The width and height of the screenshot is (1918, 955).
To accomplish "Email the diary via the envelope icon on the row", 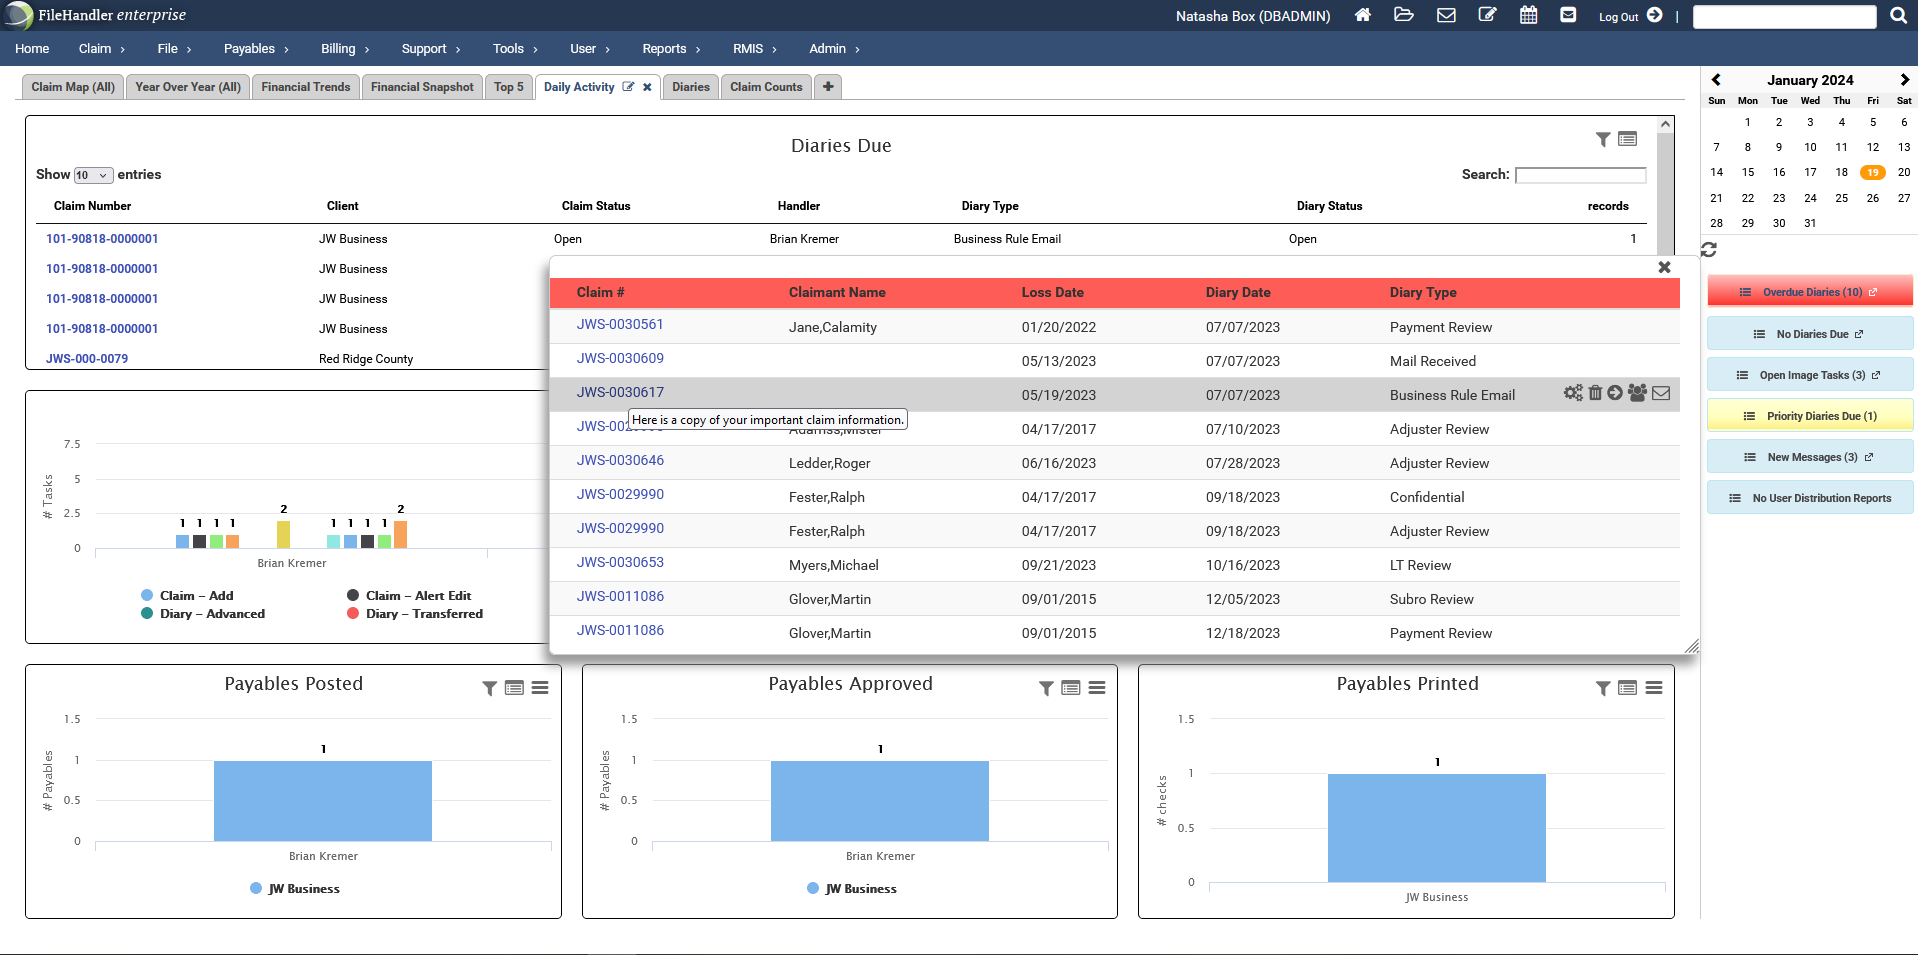I will (x=1662, y=393).
